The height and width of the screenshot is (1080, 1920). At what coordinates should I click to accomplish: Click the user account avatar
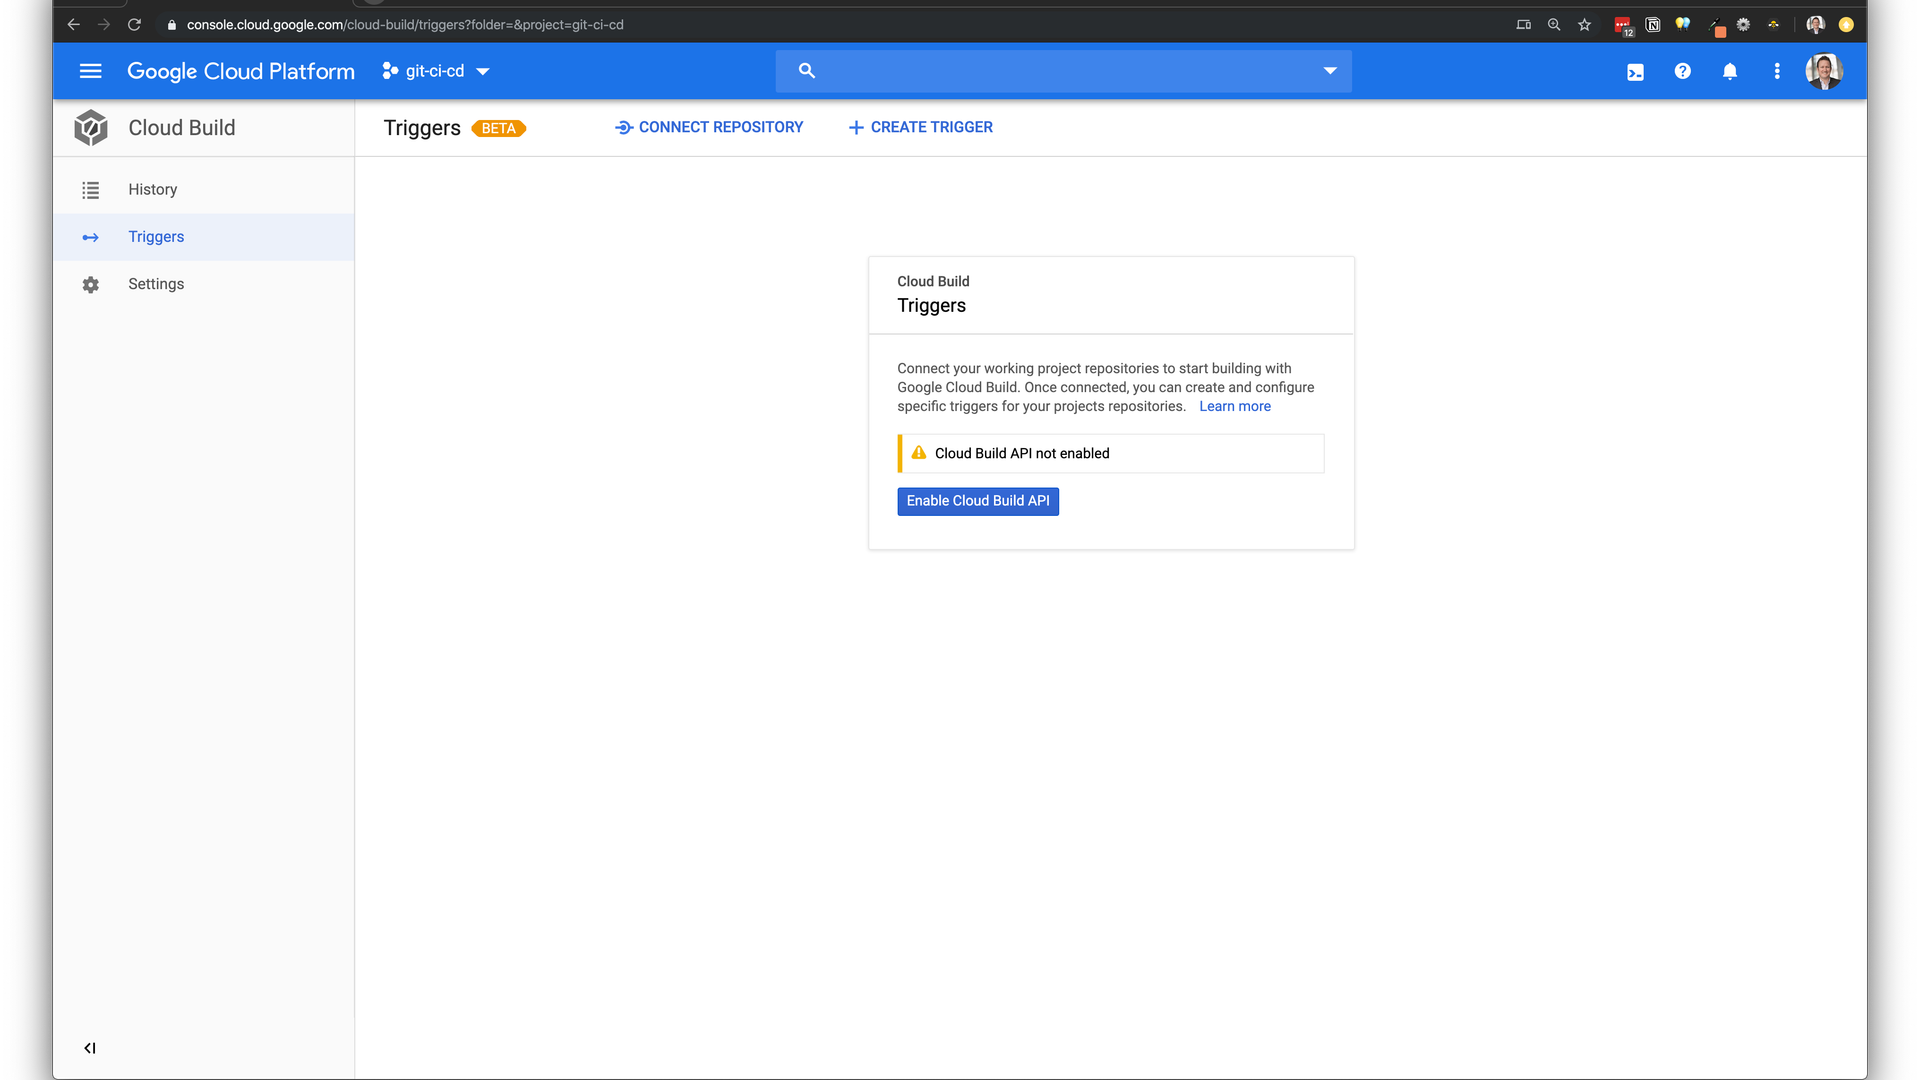pos(1823,71)
